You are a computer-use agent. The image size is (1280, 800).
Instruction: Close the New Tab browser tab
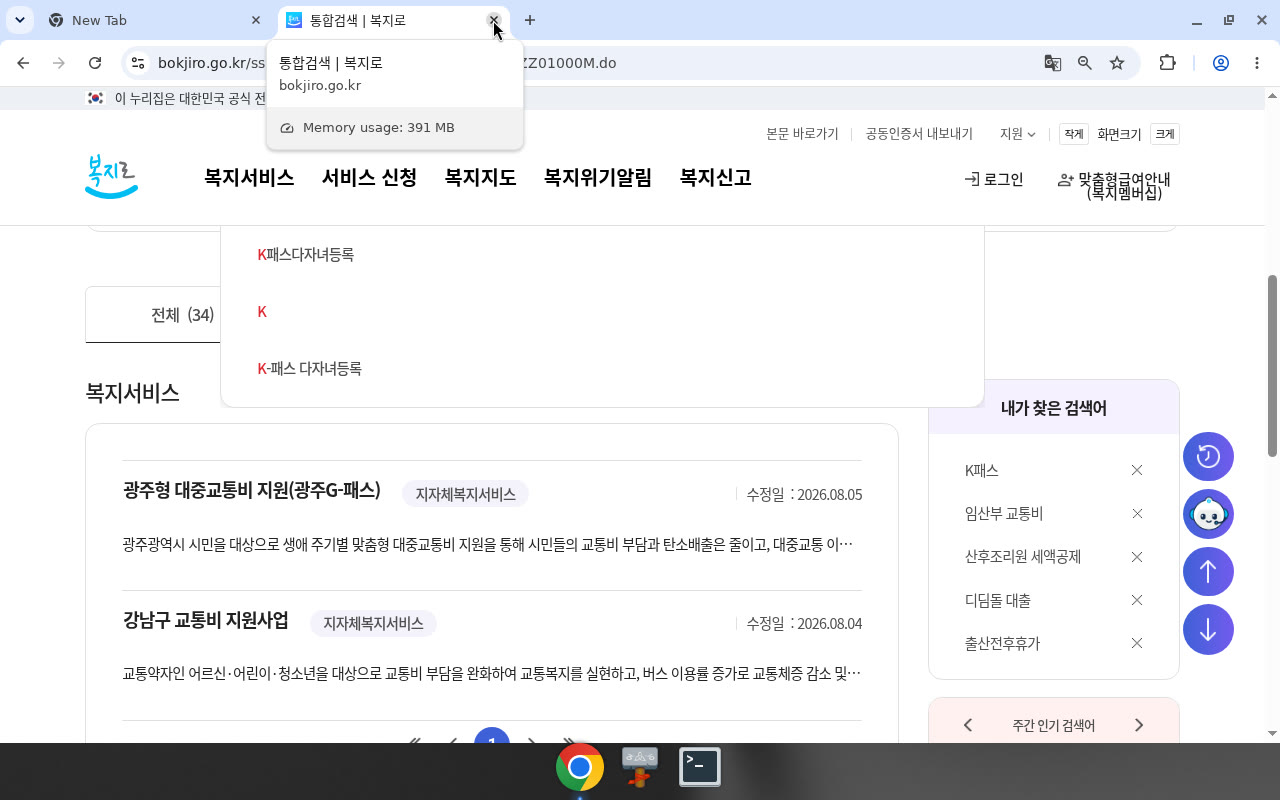256,20
